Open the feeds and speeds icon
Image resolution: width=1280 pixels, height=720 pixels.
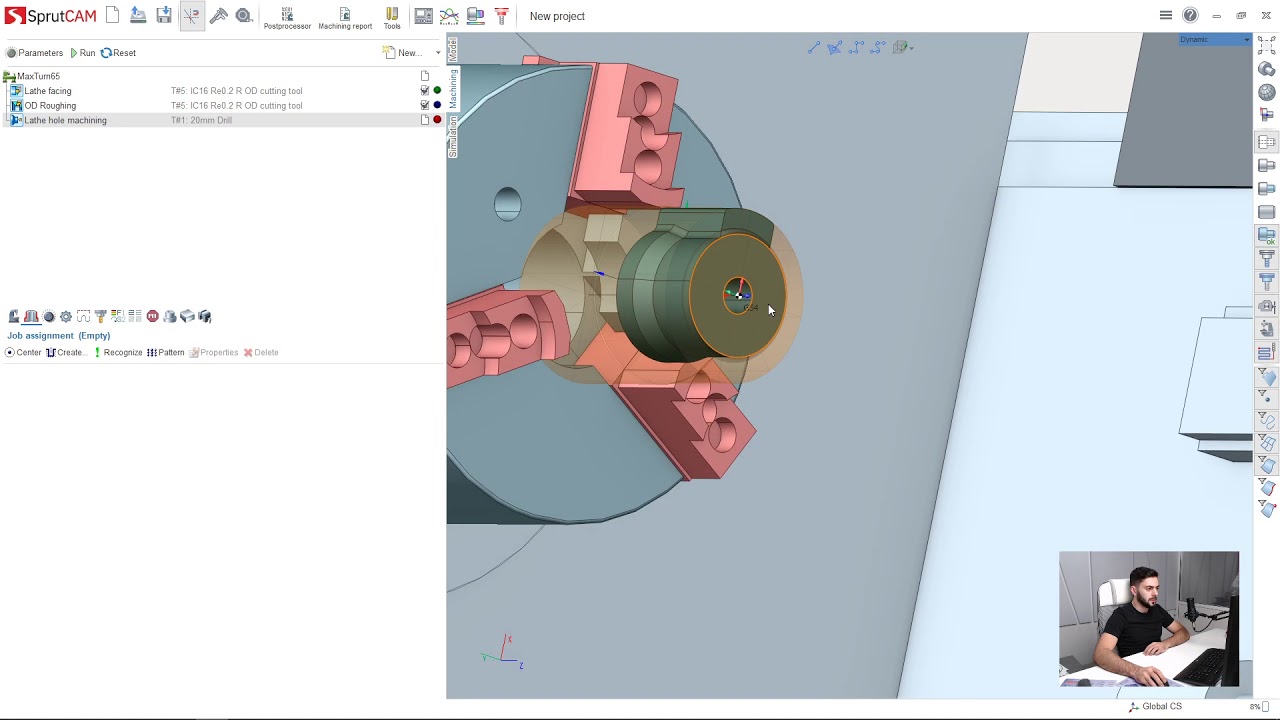click(117, 316)
